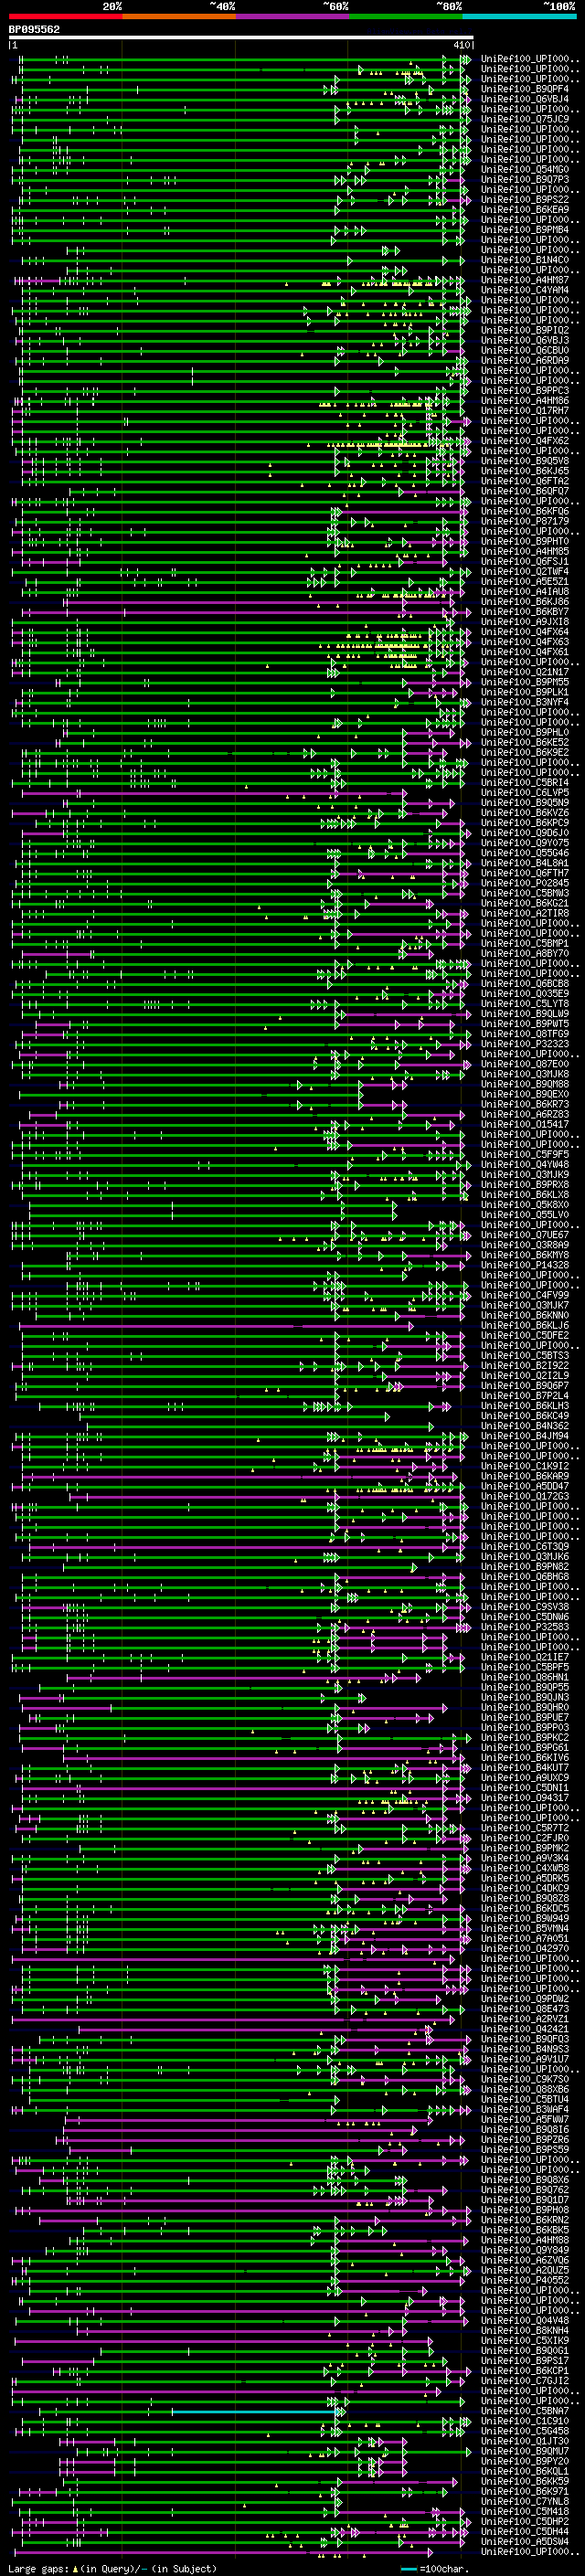Select the UniRef100_A6RZ83 label

[x=525, y=1114]
